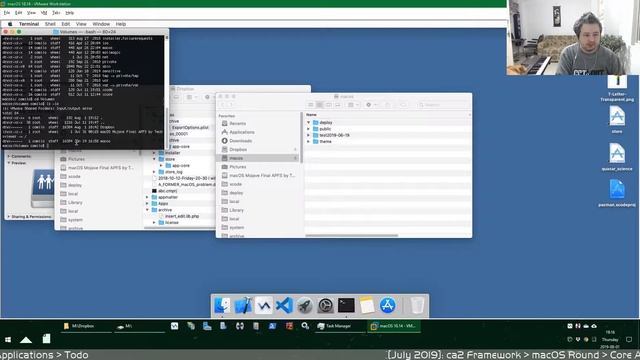Switch macos Finder window to column view
The image size is (640, 360).
329,105
